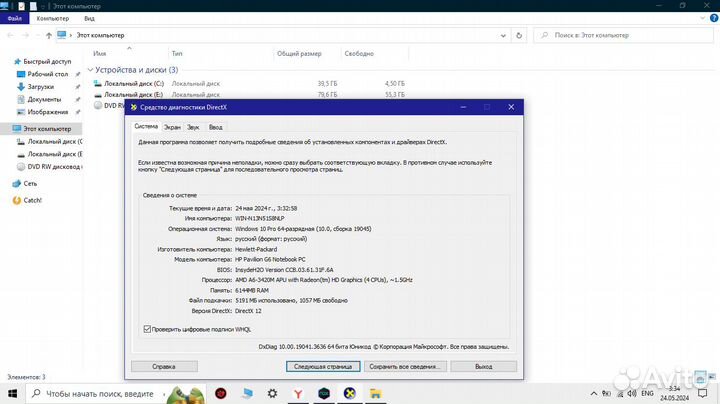The width and height of the screenshot is (720, 404).
Task: Click the volume speaker tray icon
Action: pyautogui.click(x=632, y=393)
